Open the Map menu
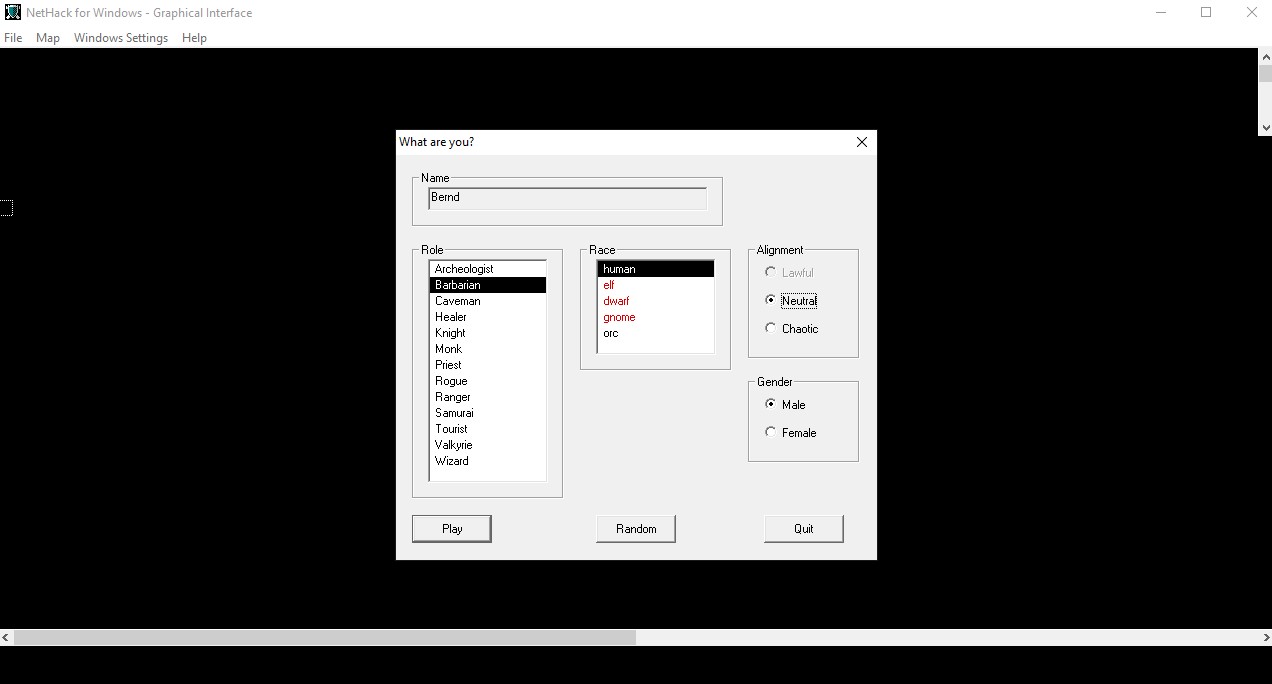 pos(48,38)
